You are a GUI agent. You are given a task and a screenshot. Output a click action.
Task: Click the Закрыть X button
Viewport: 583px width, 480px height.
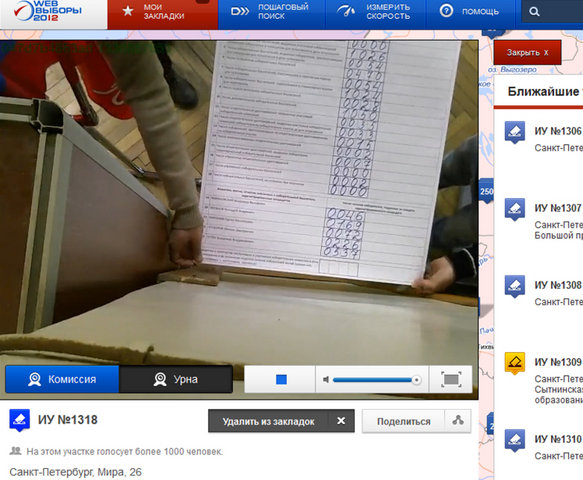pos(527,52)
